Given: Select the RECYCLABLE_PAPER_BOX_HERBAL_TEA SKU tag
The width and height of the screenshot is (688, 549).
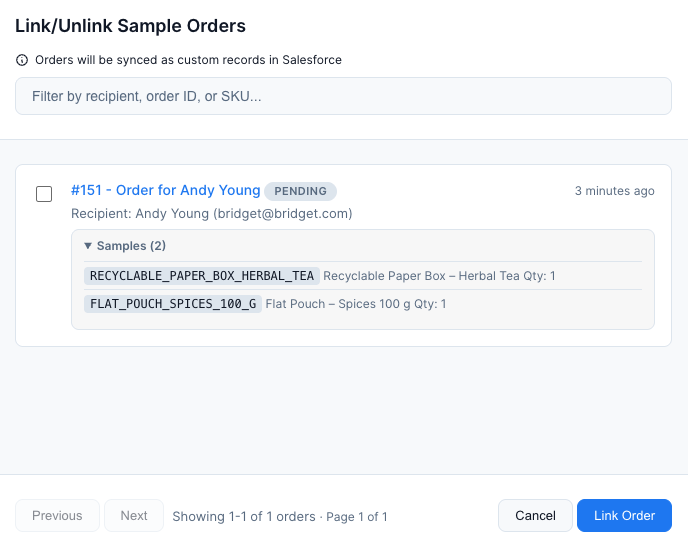Looking at the screenshot, I should coord(202,276).
